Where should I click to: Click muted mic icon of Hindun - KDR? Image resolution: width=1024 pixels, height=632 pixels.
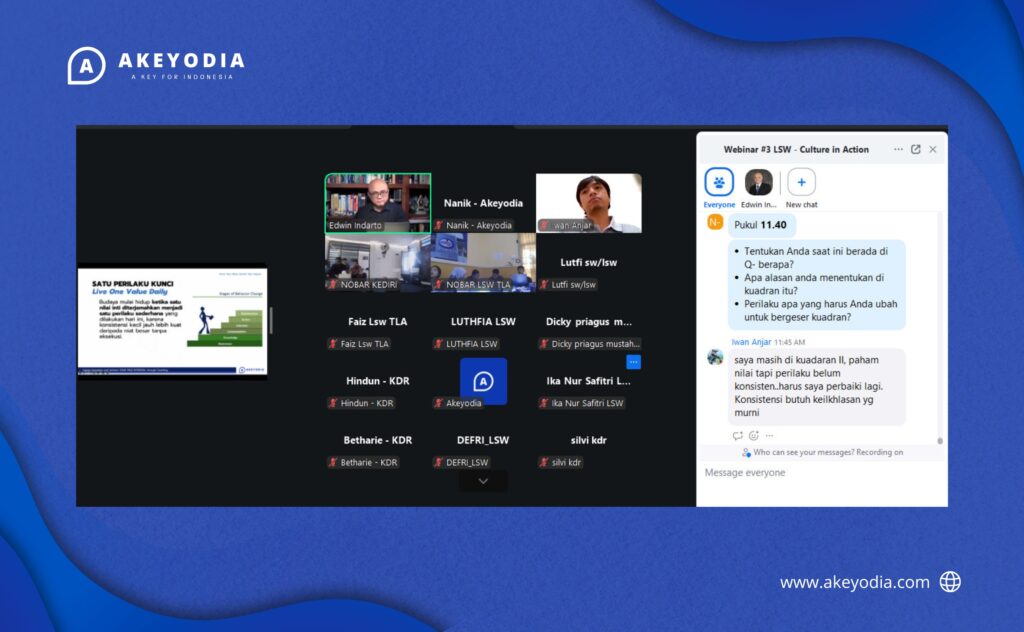click(333, 403)
